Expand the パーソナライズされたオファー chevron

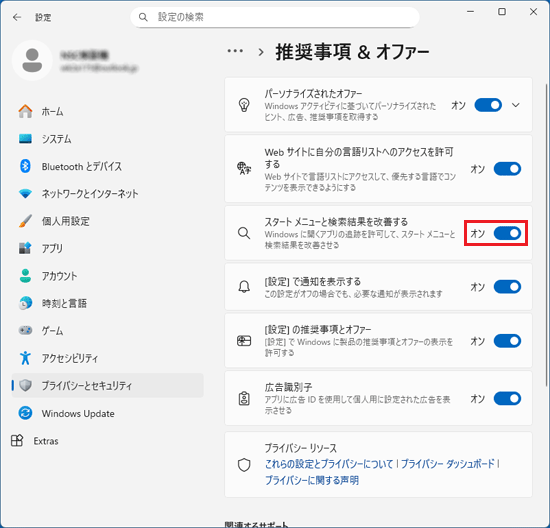[x=516, y=105]
